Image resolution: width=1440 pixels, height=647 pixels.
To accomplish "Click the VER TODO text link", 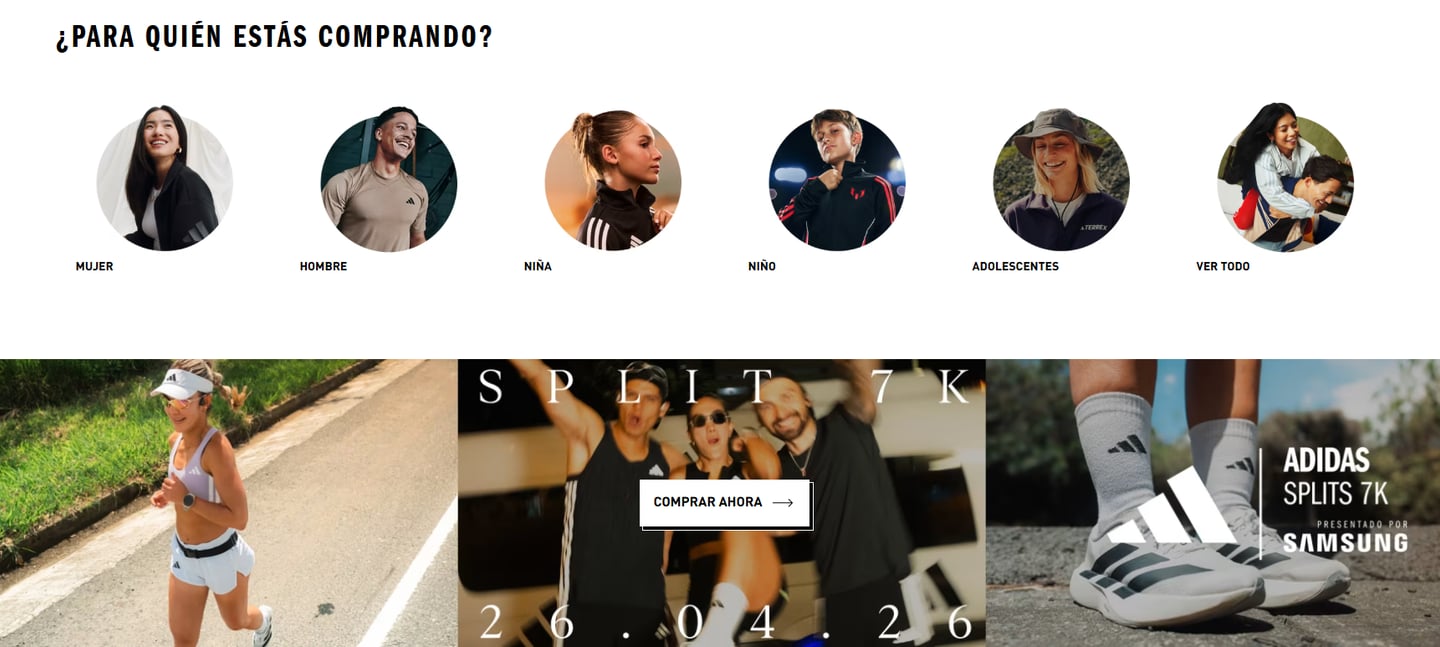I will pos(1223,267).
